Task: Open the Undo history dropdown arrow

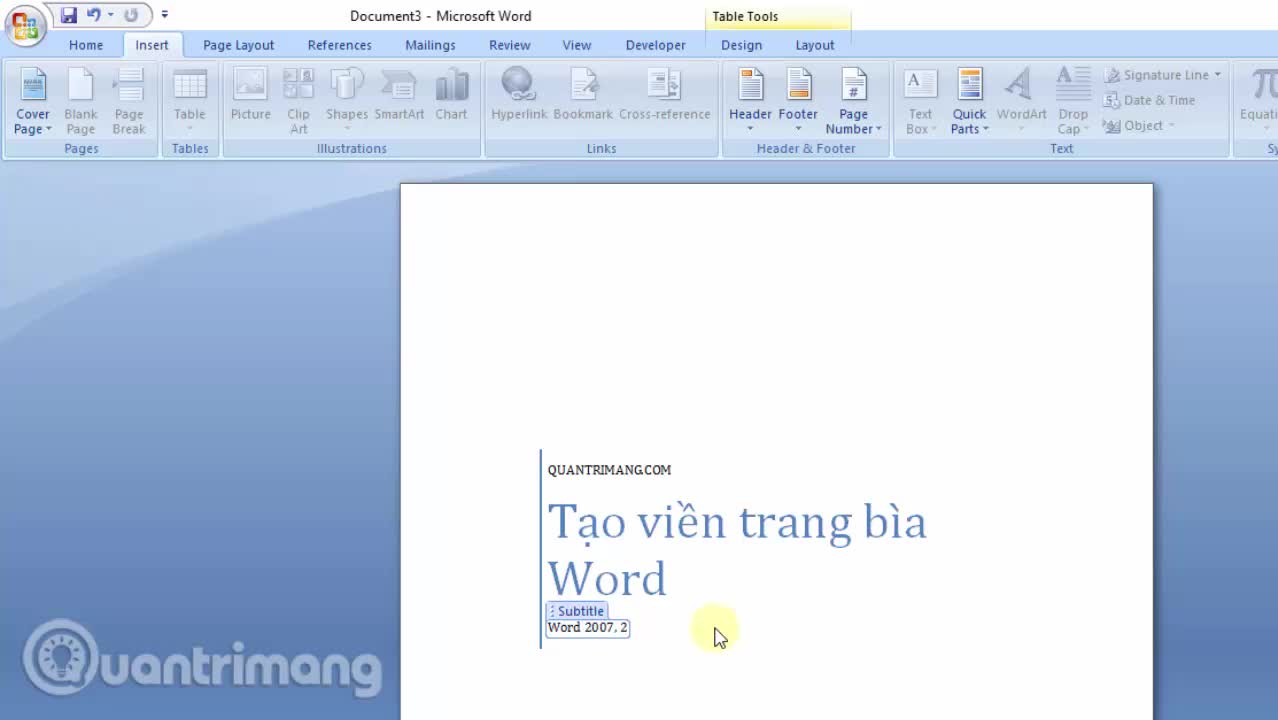Action: [x=110, y=15]
